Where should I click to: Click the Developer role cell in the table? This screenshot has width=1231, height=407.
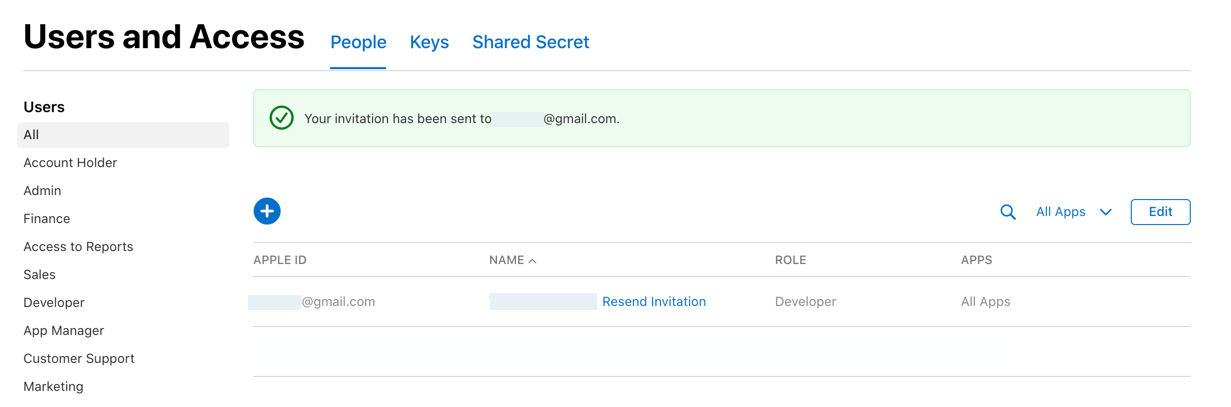pyautogui.click(x=805, y=301)
